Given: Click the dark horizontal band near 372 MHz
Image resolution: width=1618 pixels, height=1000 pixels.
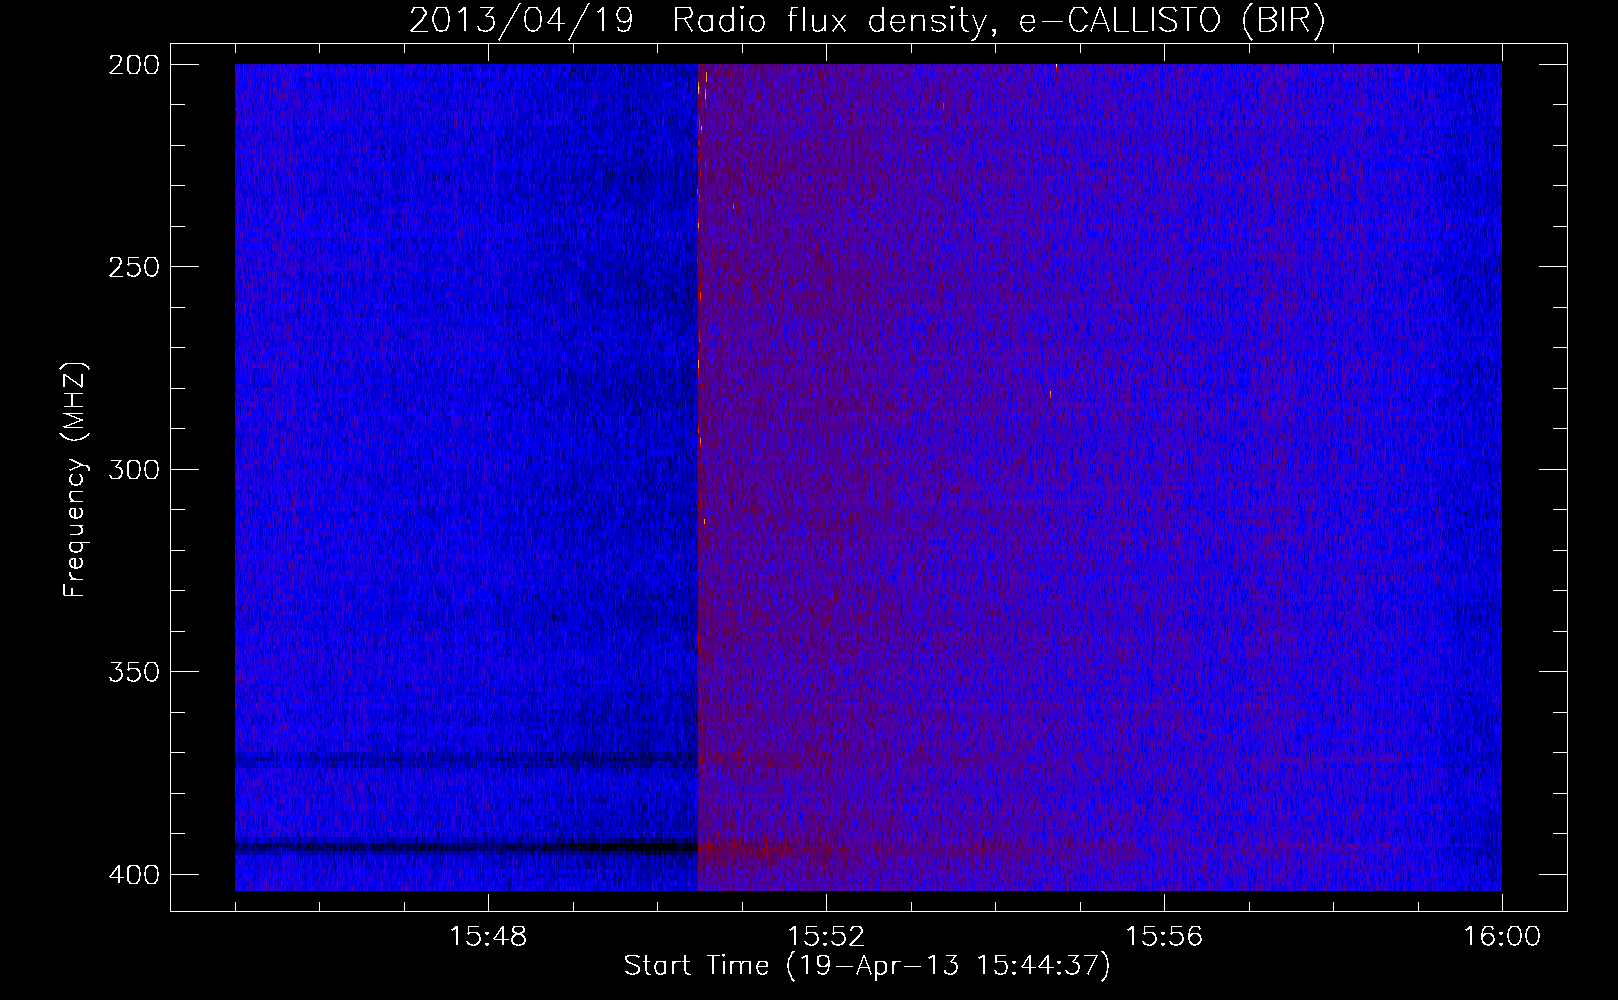Looking at the screenshot, I should pyautogui.click(x=466, y=760).
